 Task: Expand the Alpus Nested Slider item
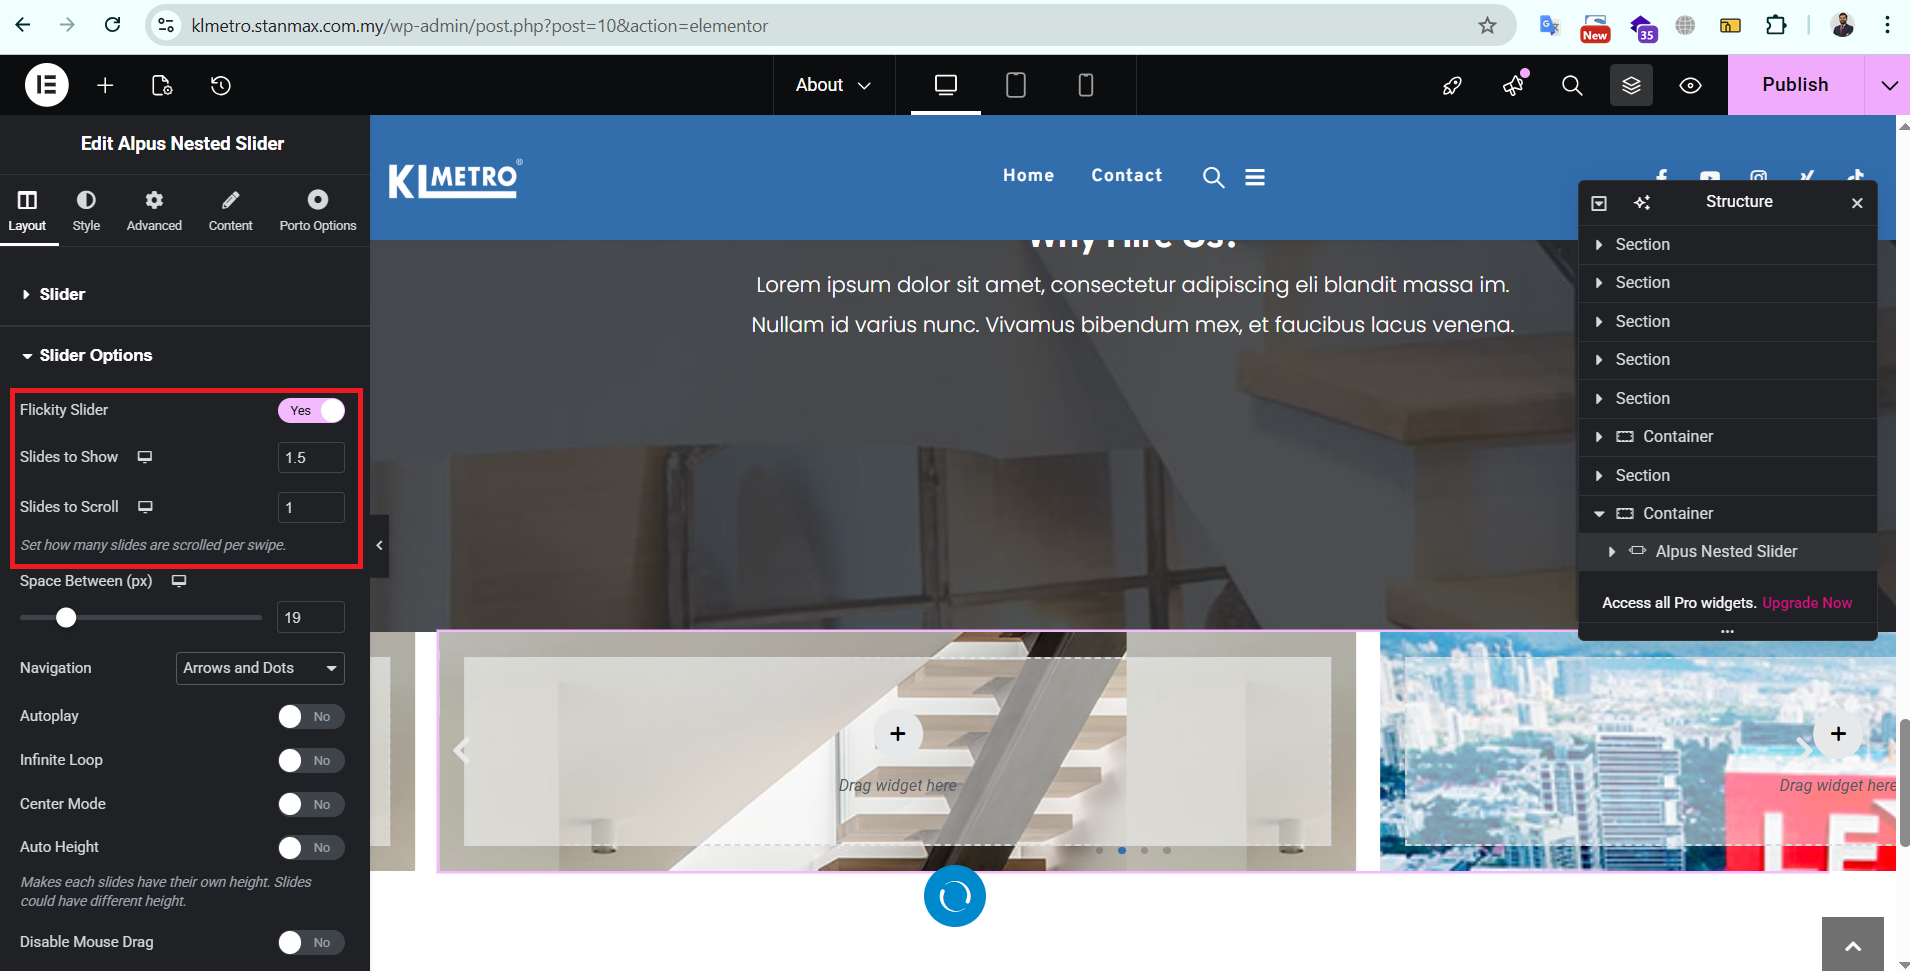1611,552
